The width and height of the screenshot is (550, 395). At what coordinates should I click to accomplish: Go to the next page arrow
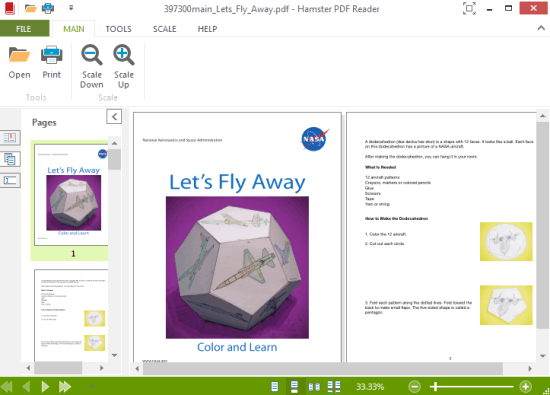click(45, 387)
